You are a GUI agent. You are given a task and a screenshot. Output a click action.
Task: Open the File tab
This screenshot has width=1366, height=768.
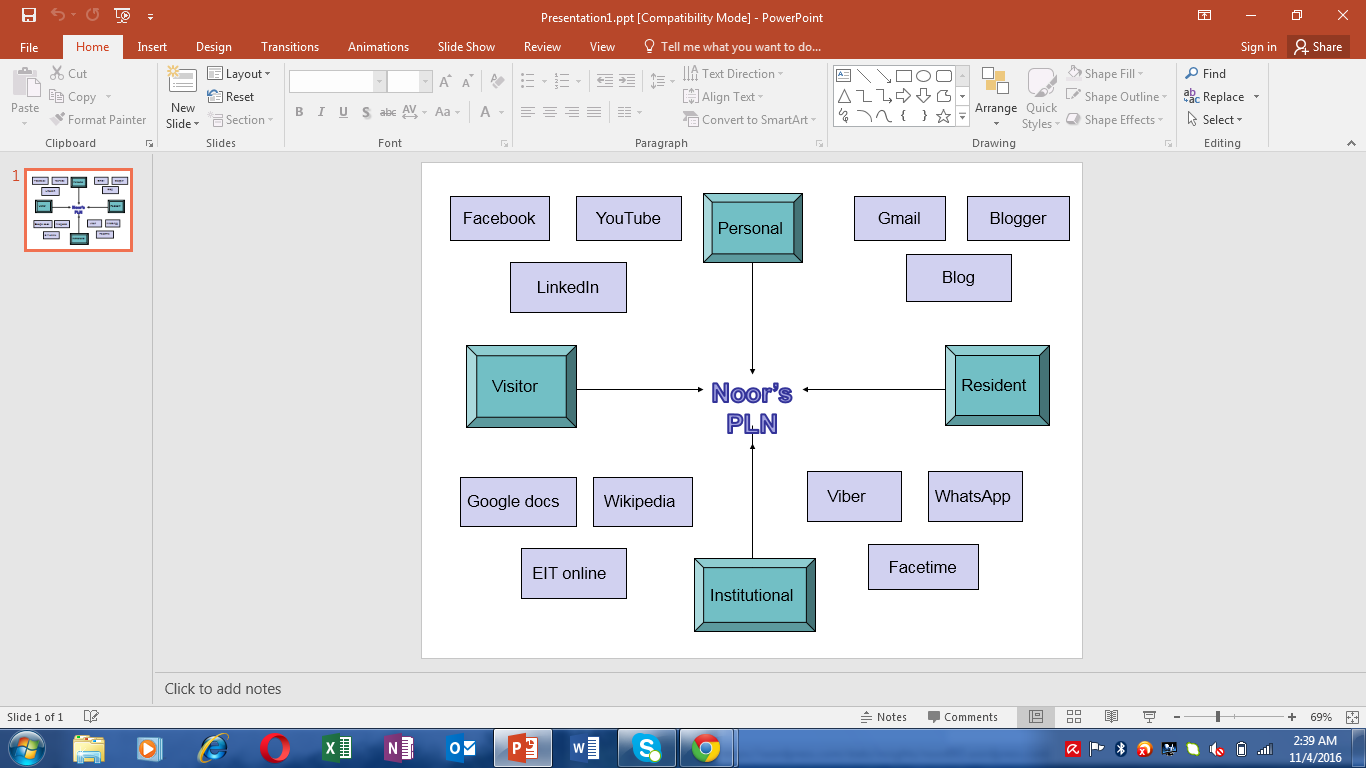point(29,47)
